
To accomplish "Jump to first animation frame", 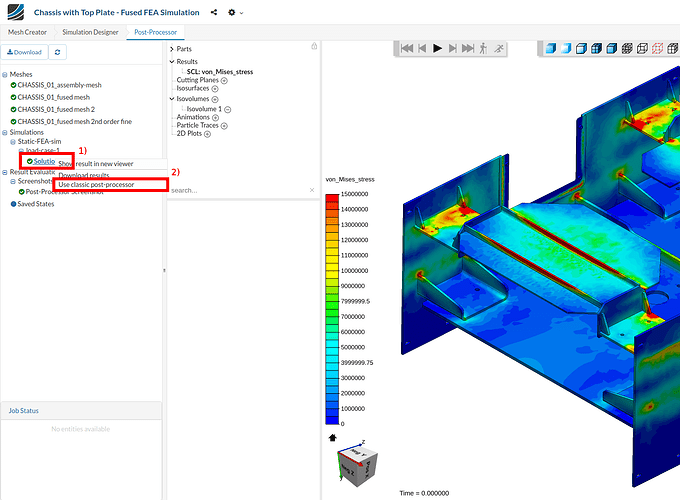I will tap(407, 48).
